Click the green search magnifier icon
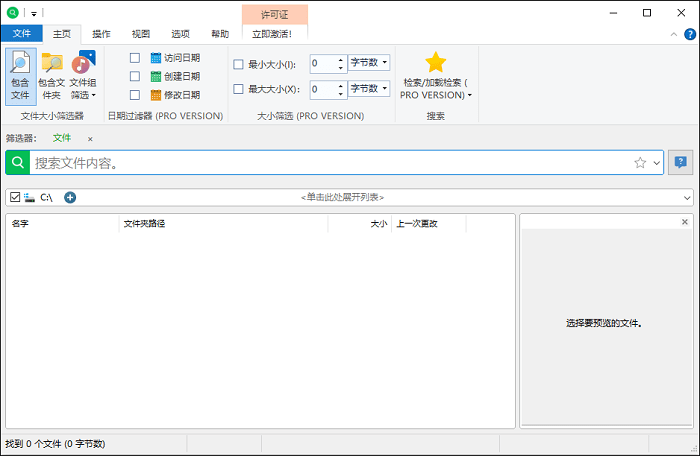Image resolution: width=700 pixels, height=456 pixels. (x=18, y=162)
